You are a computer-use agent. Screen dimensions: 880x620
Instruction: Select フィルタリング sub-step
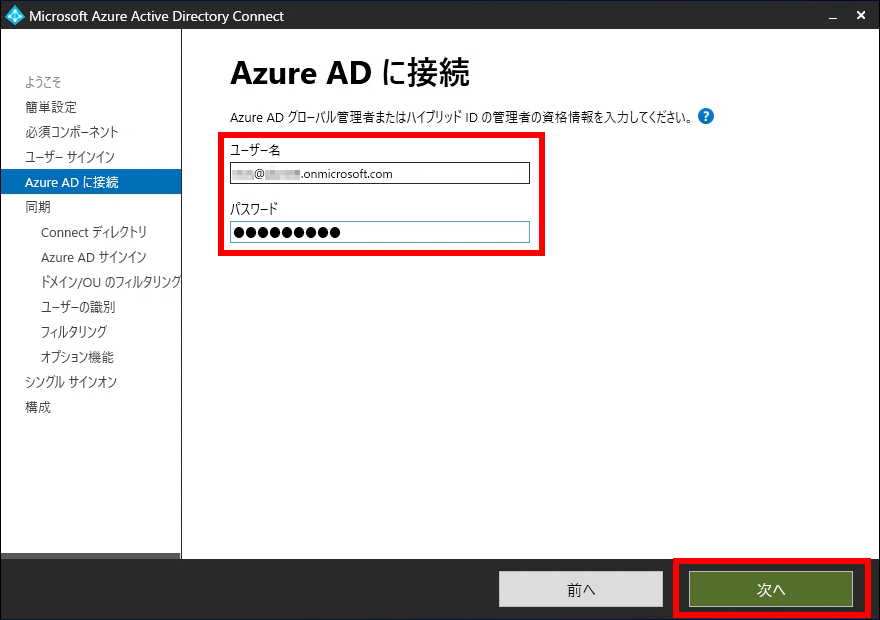coord(74,332)
